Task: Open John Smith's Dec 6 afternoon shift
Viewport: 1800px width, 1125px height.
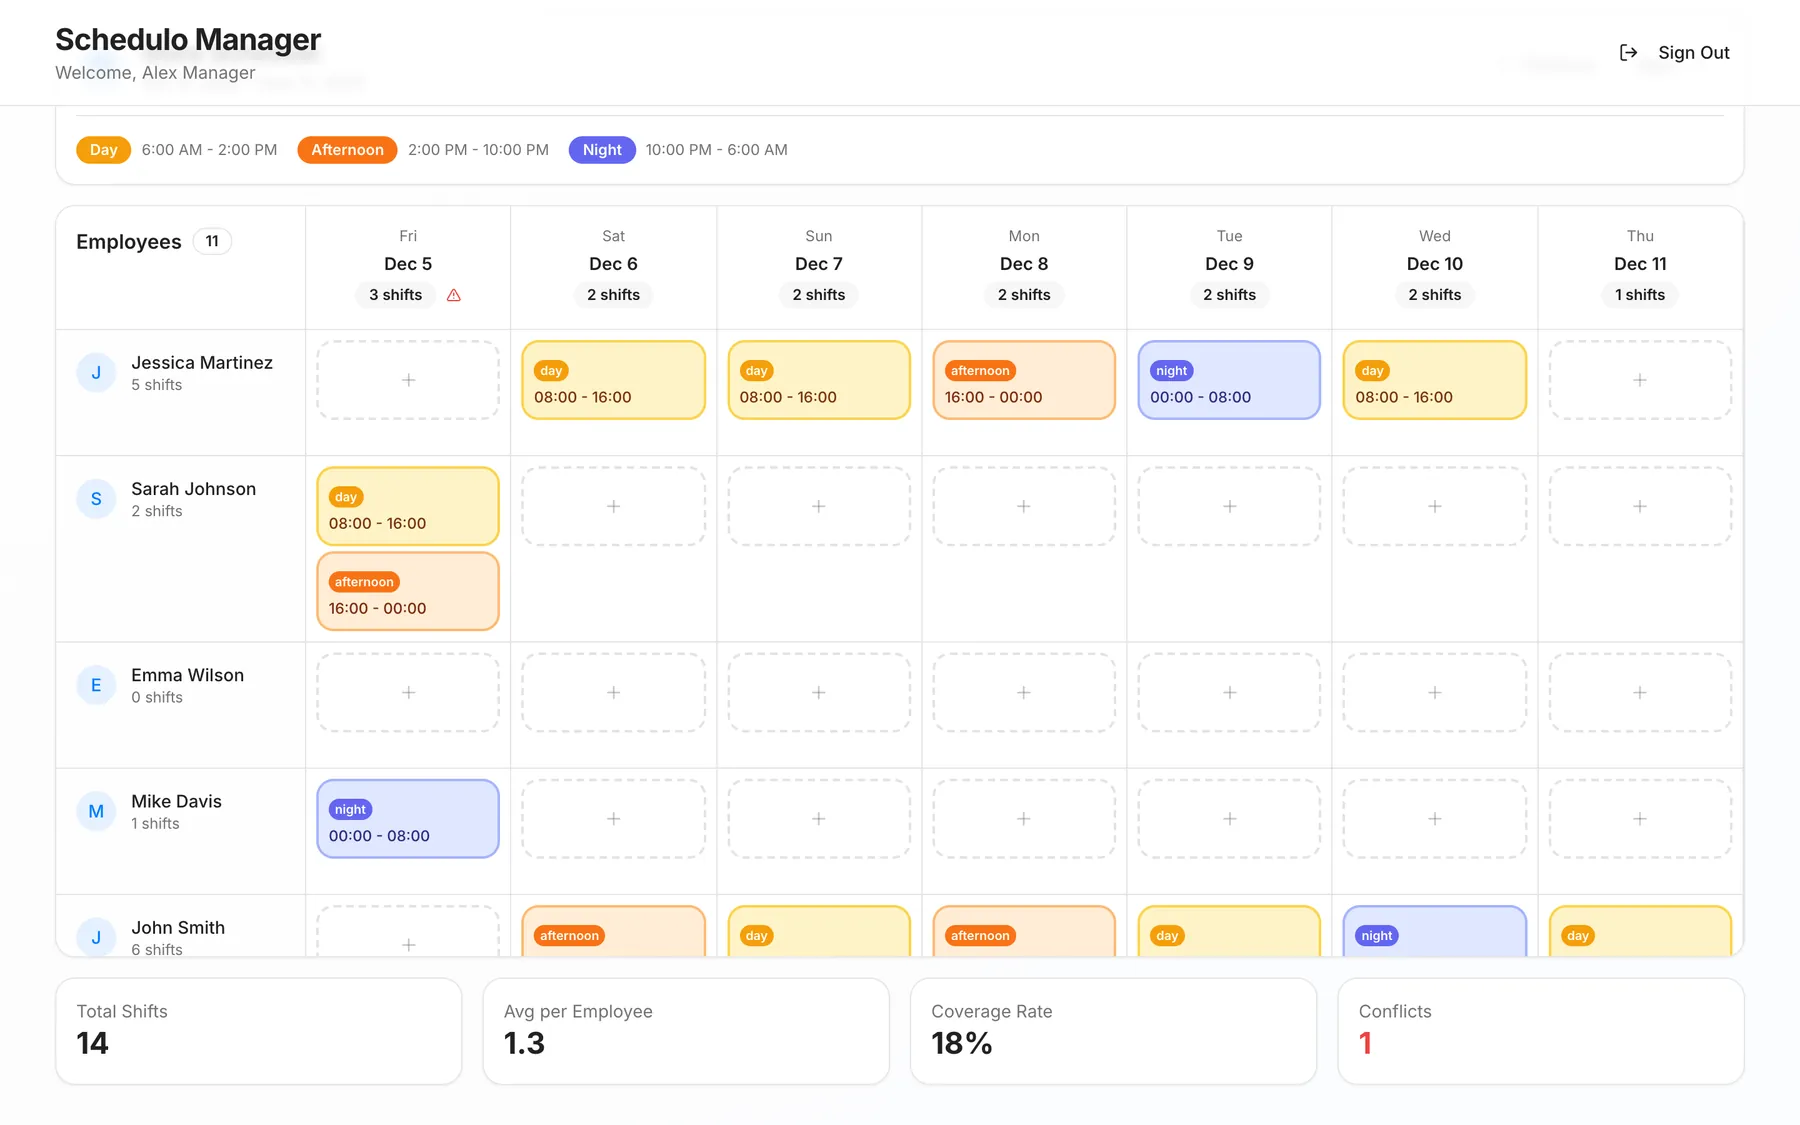Action: click(x=613, y=931)
